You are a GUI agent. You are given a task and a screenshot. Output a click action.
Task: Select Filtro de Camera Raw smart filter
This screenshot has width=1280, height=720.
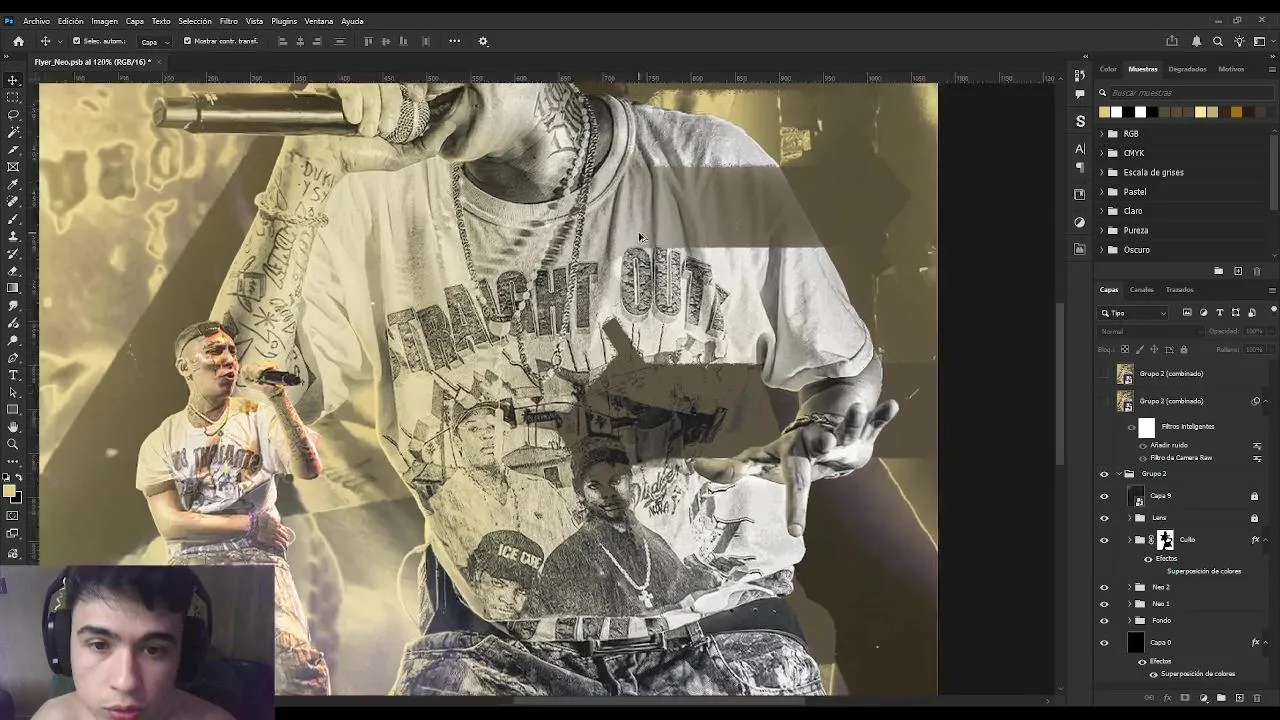click(1181, 458)
